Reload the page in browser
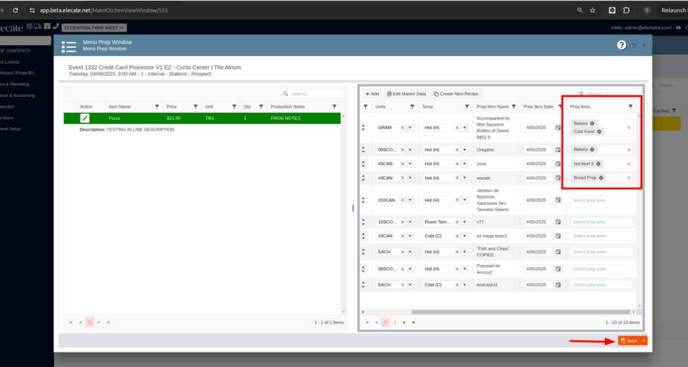 pos(15,10)
